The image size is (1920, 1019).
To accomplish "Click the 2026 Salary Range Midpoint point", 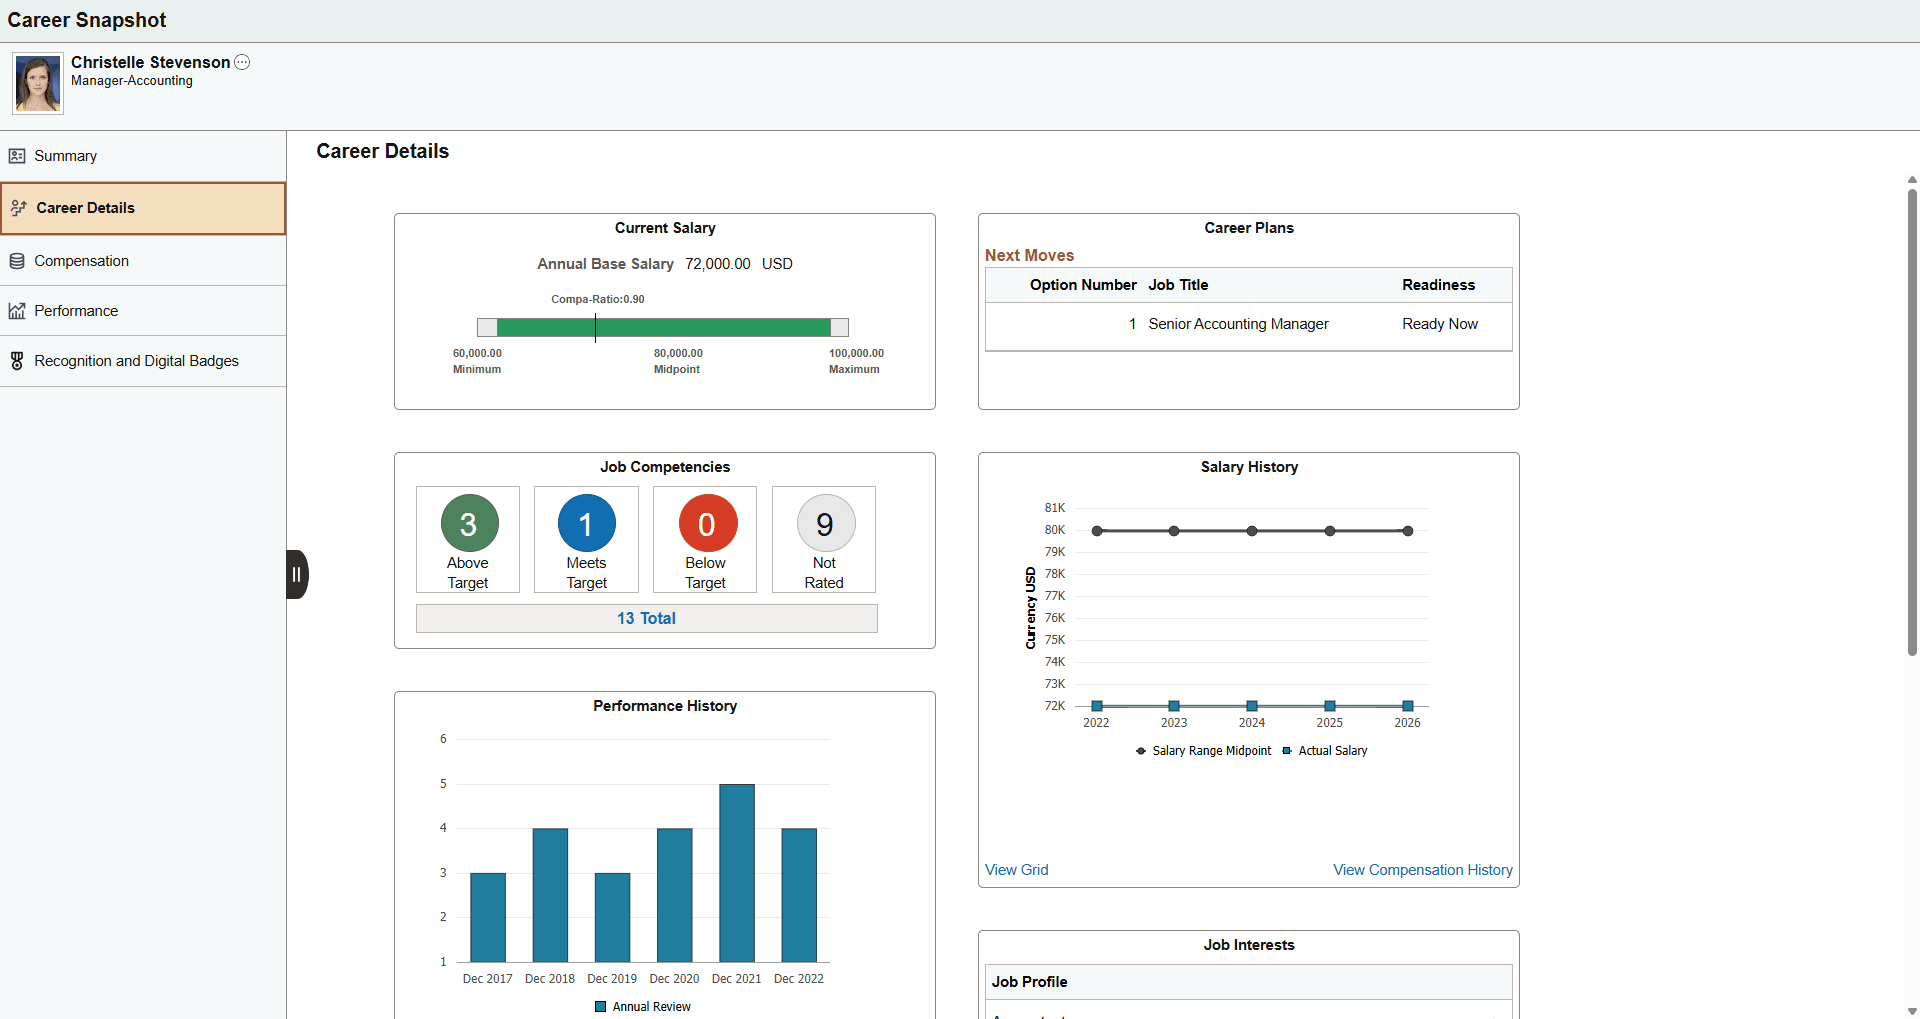I will (1408, 531).
